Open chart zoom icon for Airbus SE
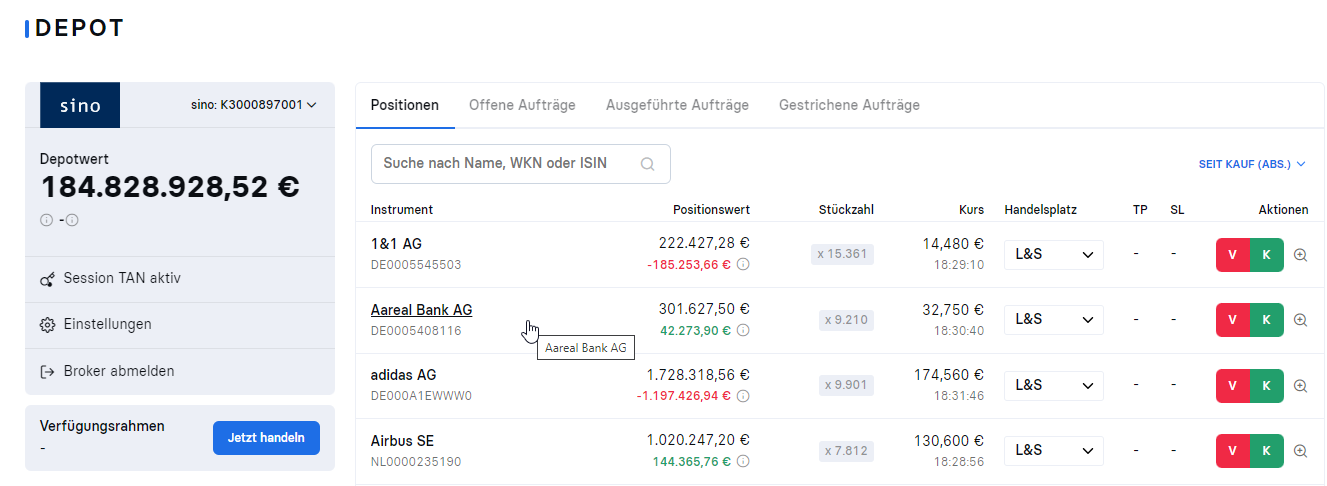The height and width of the screenshot is (486, 1327). [x=1300, y=451]
